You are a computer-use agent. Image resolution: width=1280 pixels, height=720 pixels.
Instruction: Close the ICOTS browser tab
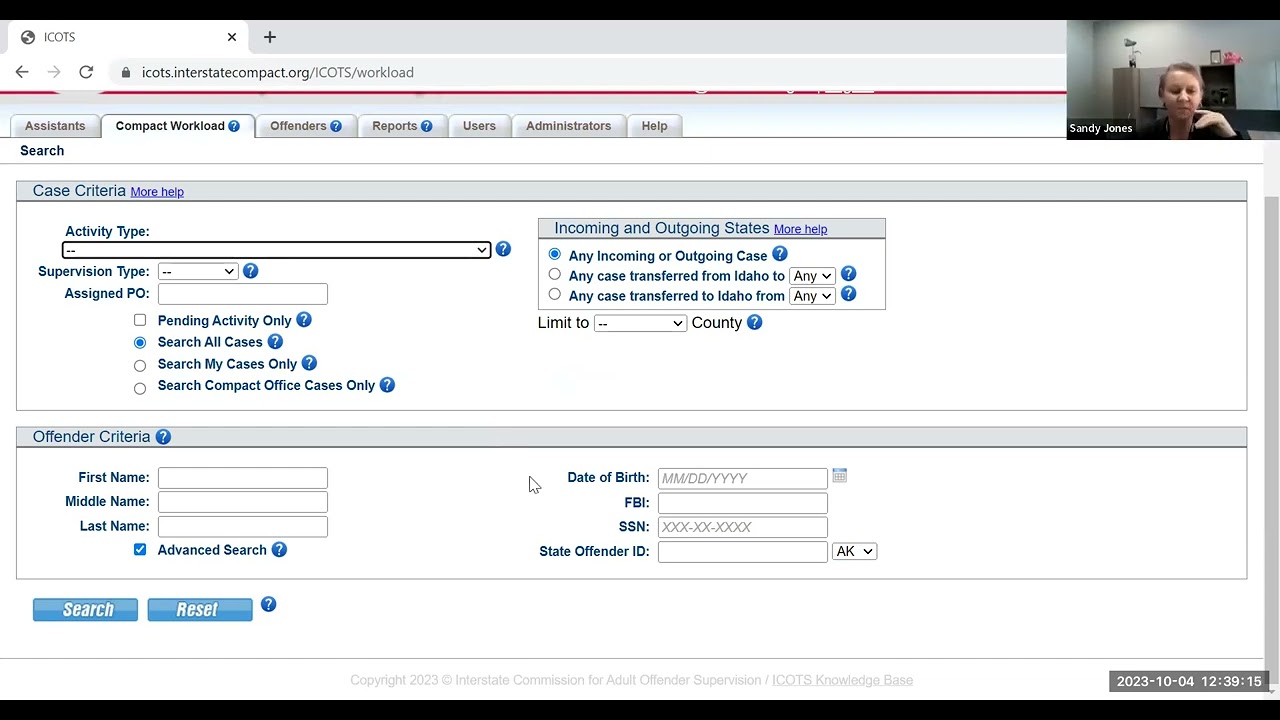pyautogui.click(x=232, y=37)
